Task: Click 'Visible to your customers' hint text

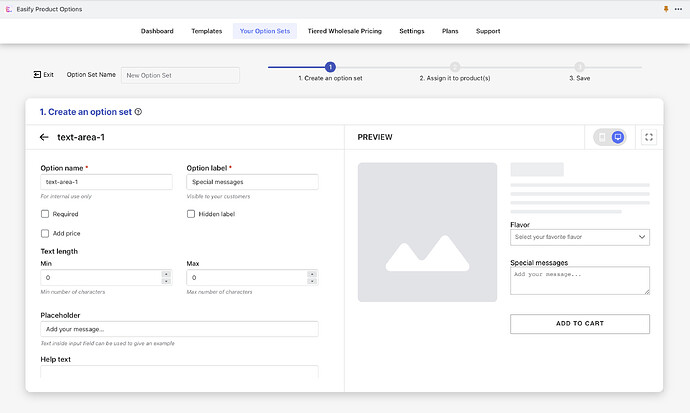Action: click(218, 197)
